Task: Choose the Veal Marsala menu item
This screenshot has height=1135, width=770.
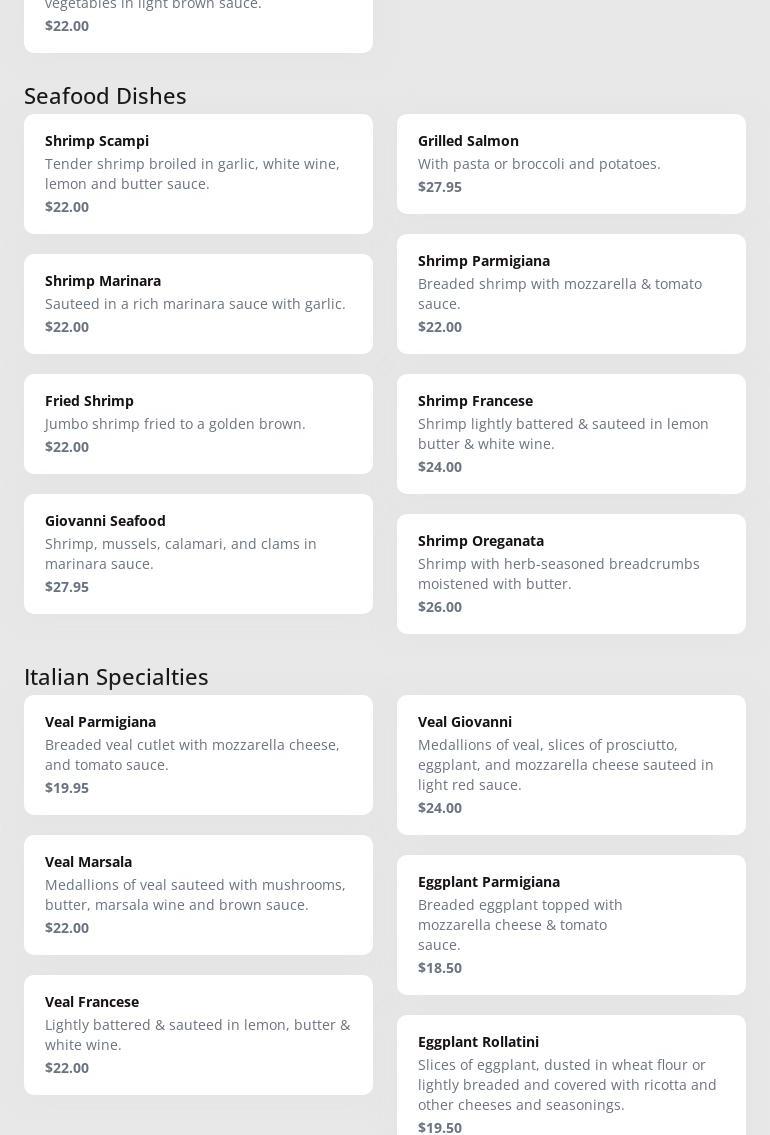Action: [198, 894]
